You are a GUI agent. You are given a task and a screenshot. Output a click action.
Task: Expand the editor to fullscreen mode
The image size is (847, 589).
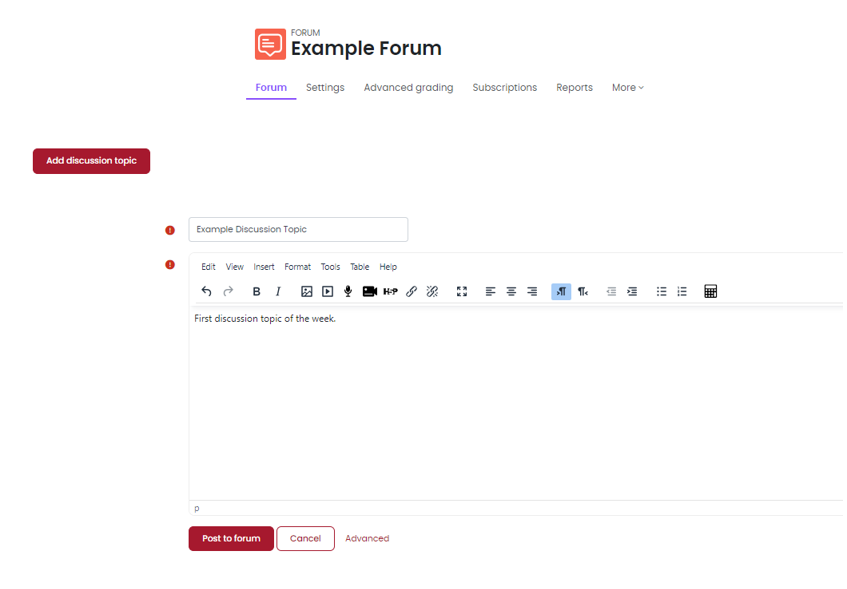point(461,291)
